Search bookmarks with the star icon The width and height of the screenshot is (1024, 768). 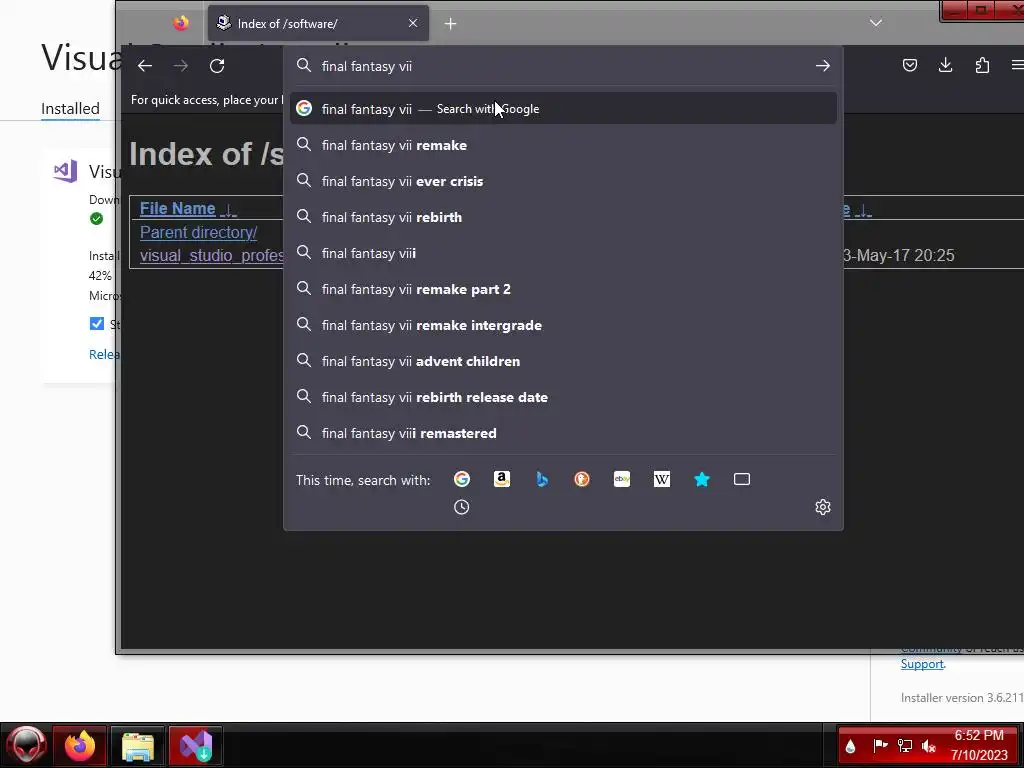(x=701, y=479)
